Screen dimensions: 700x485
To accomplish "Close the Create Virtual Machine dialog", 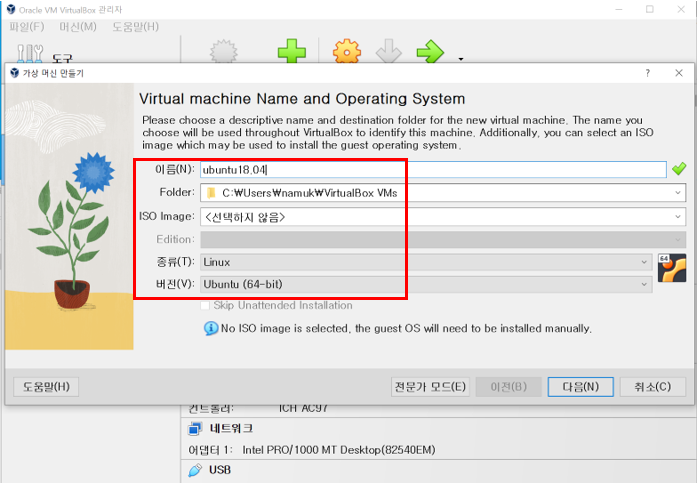I will pos(679,73).
